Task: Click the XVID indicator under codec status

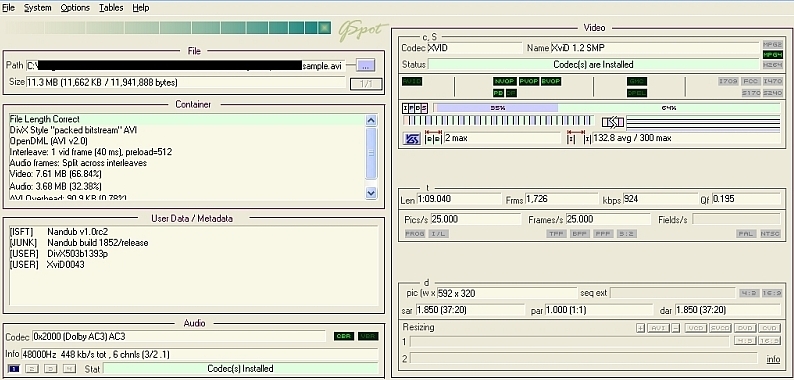Action: [x=412, y=82]
